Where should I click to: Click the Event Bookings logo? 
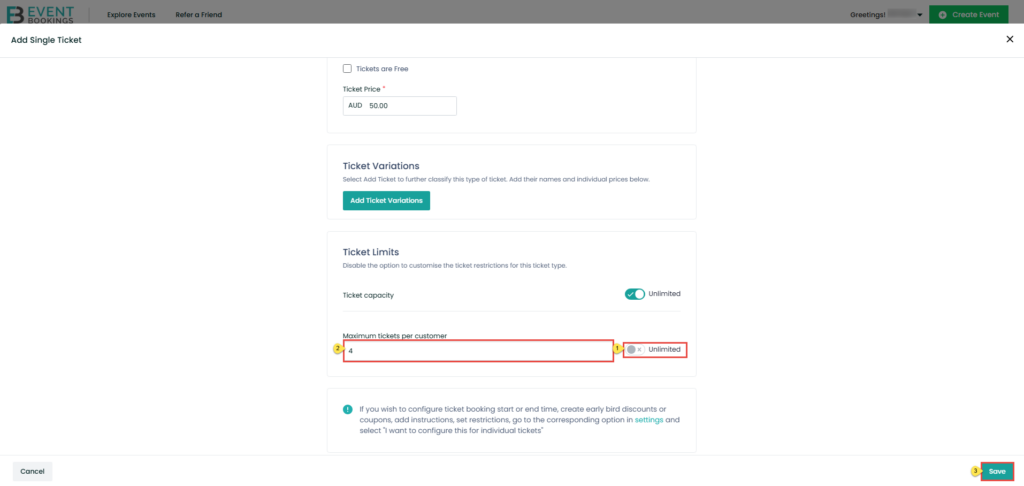tap(40, 14)
